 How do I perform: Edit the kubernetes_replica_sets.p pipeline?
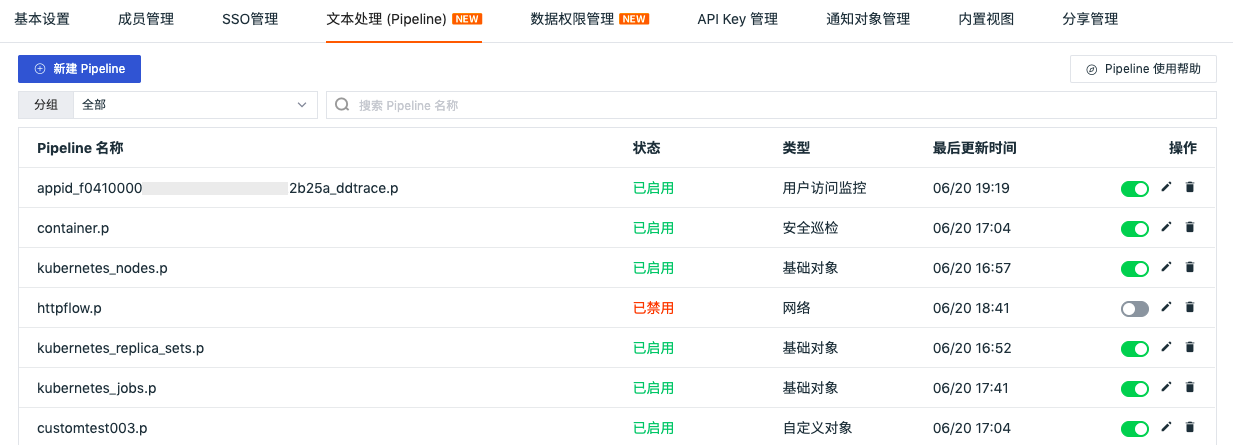pyautogui.click(x=1166, y=347)
